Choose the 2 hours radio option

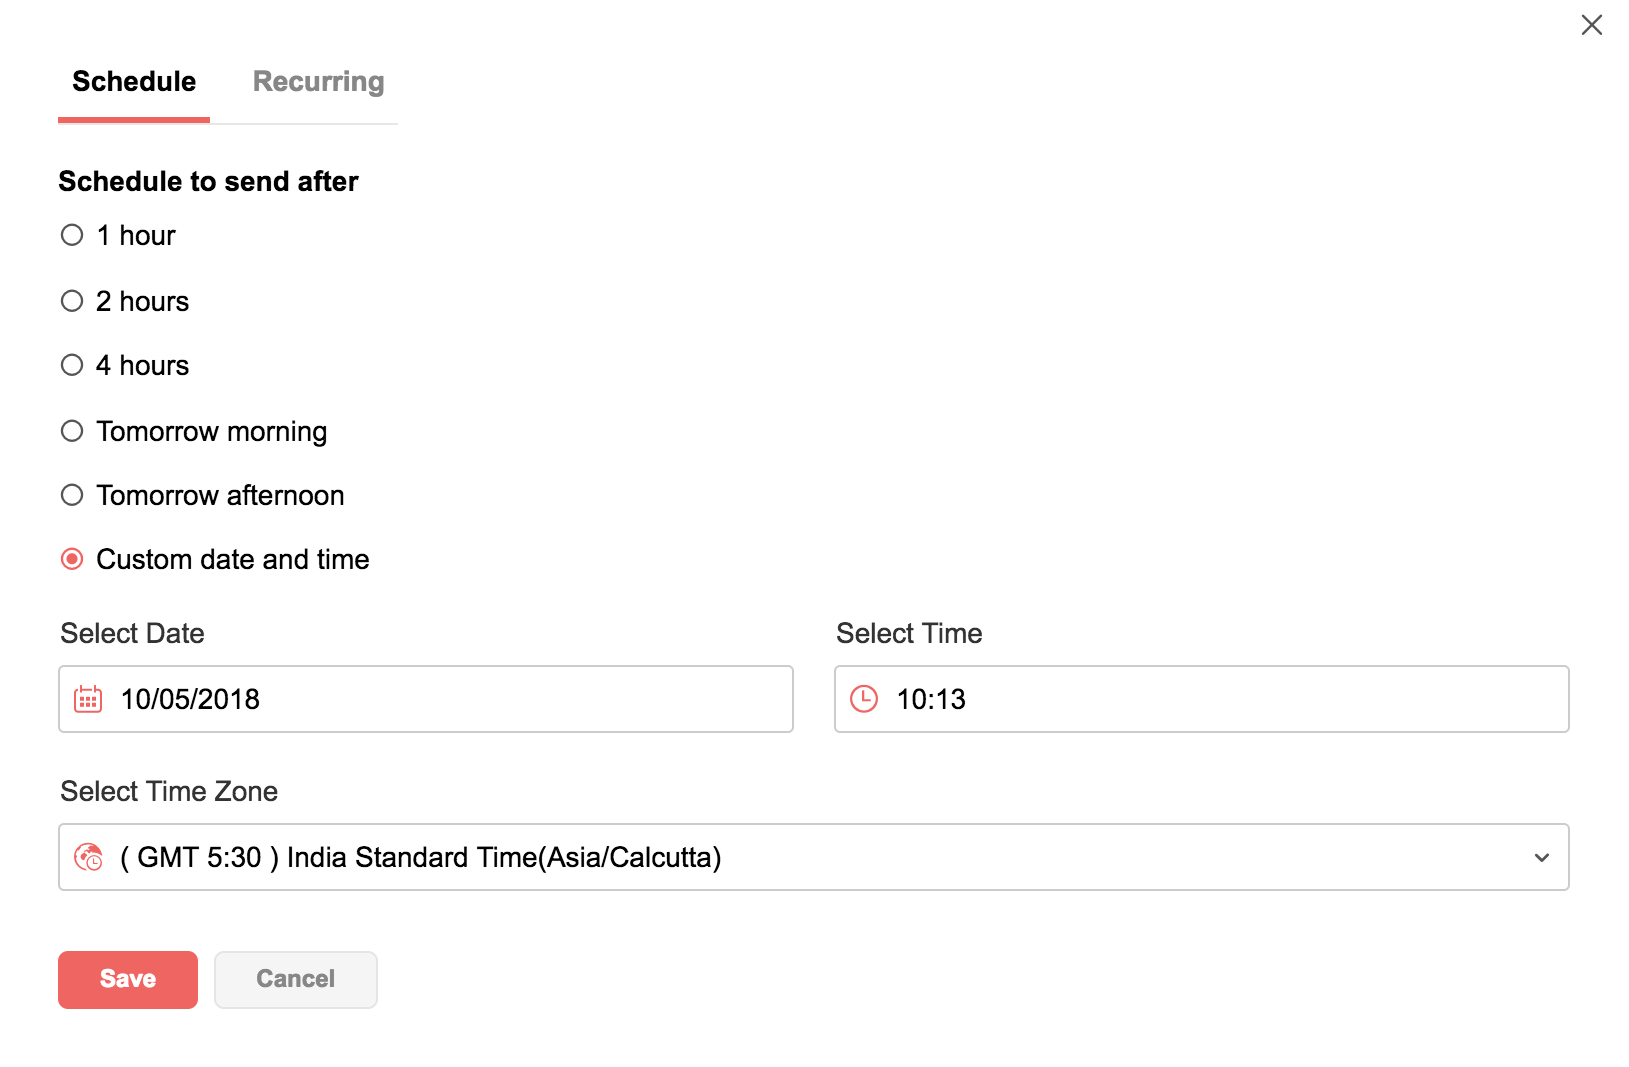pyautogui.click(x=72, y=301)
